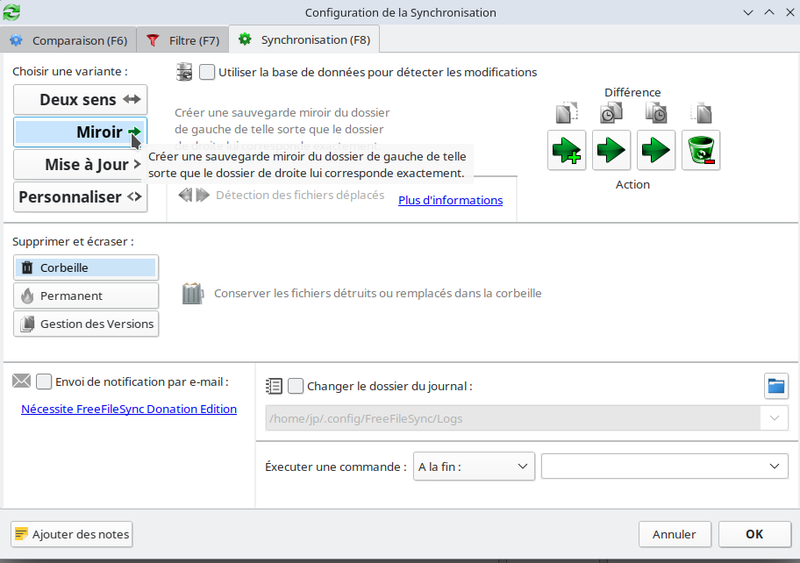Choose the Personnaliser variant
This screenshot has height=563, width=800.
(80, 197)
